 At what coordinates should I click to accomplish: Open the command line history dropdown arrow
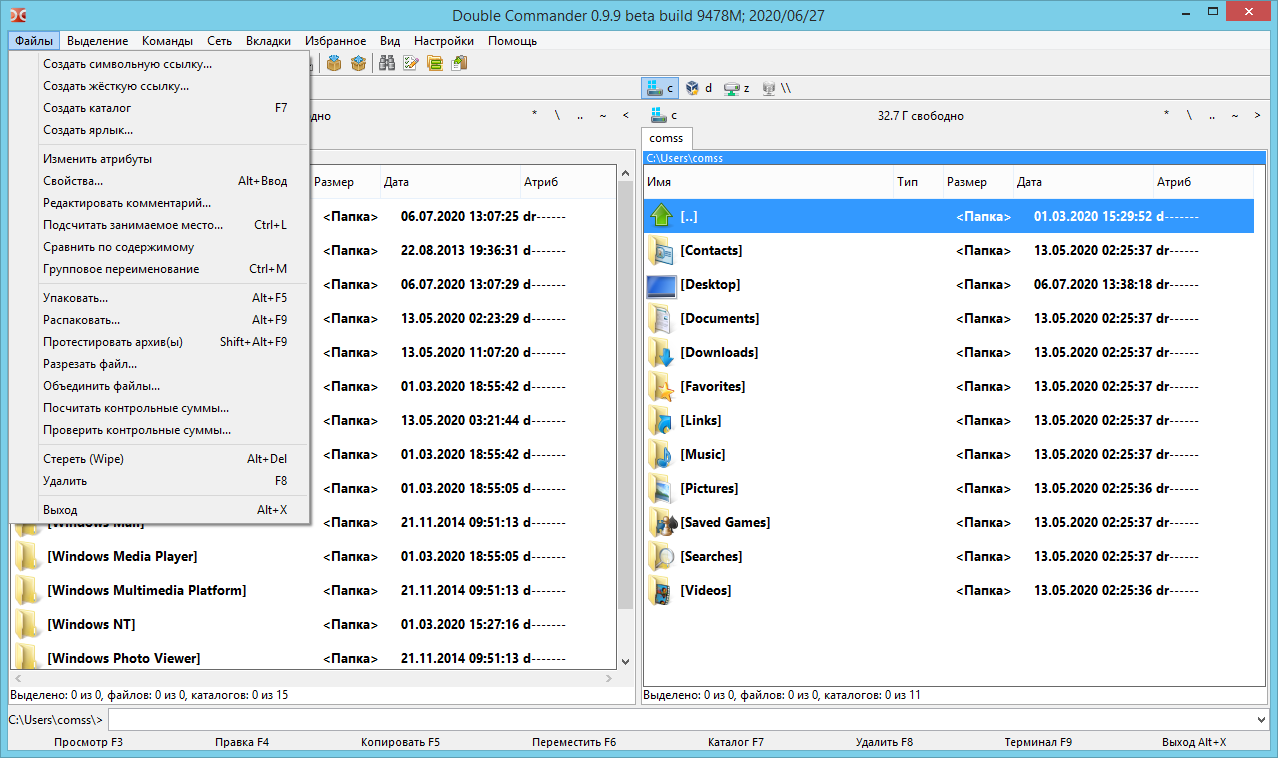[1262, 720]
